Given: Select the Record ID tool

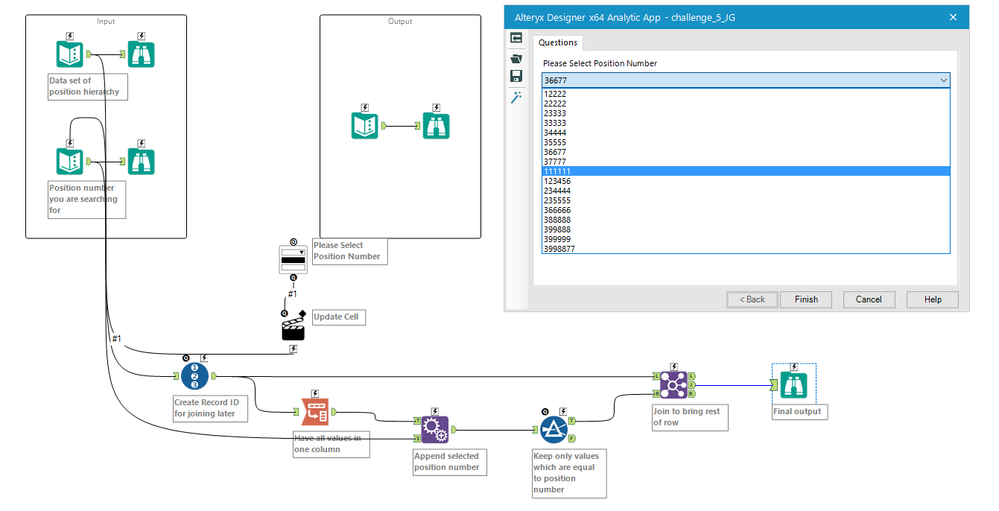Looking at the screenshot, I should click(x=195, y=377).
